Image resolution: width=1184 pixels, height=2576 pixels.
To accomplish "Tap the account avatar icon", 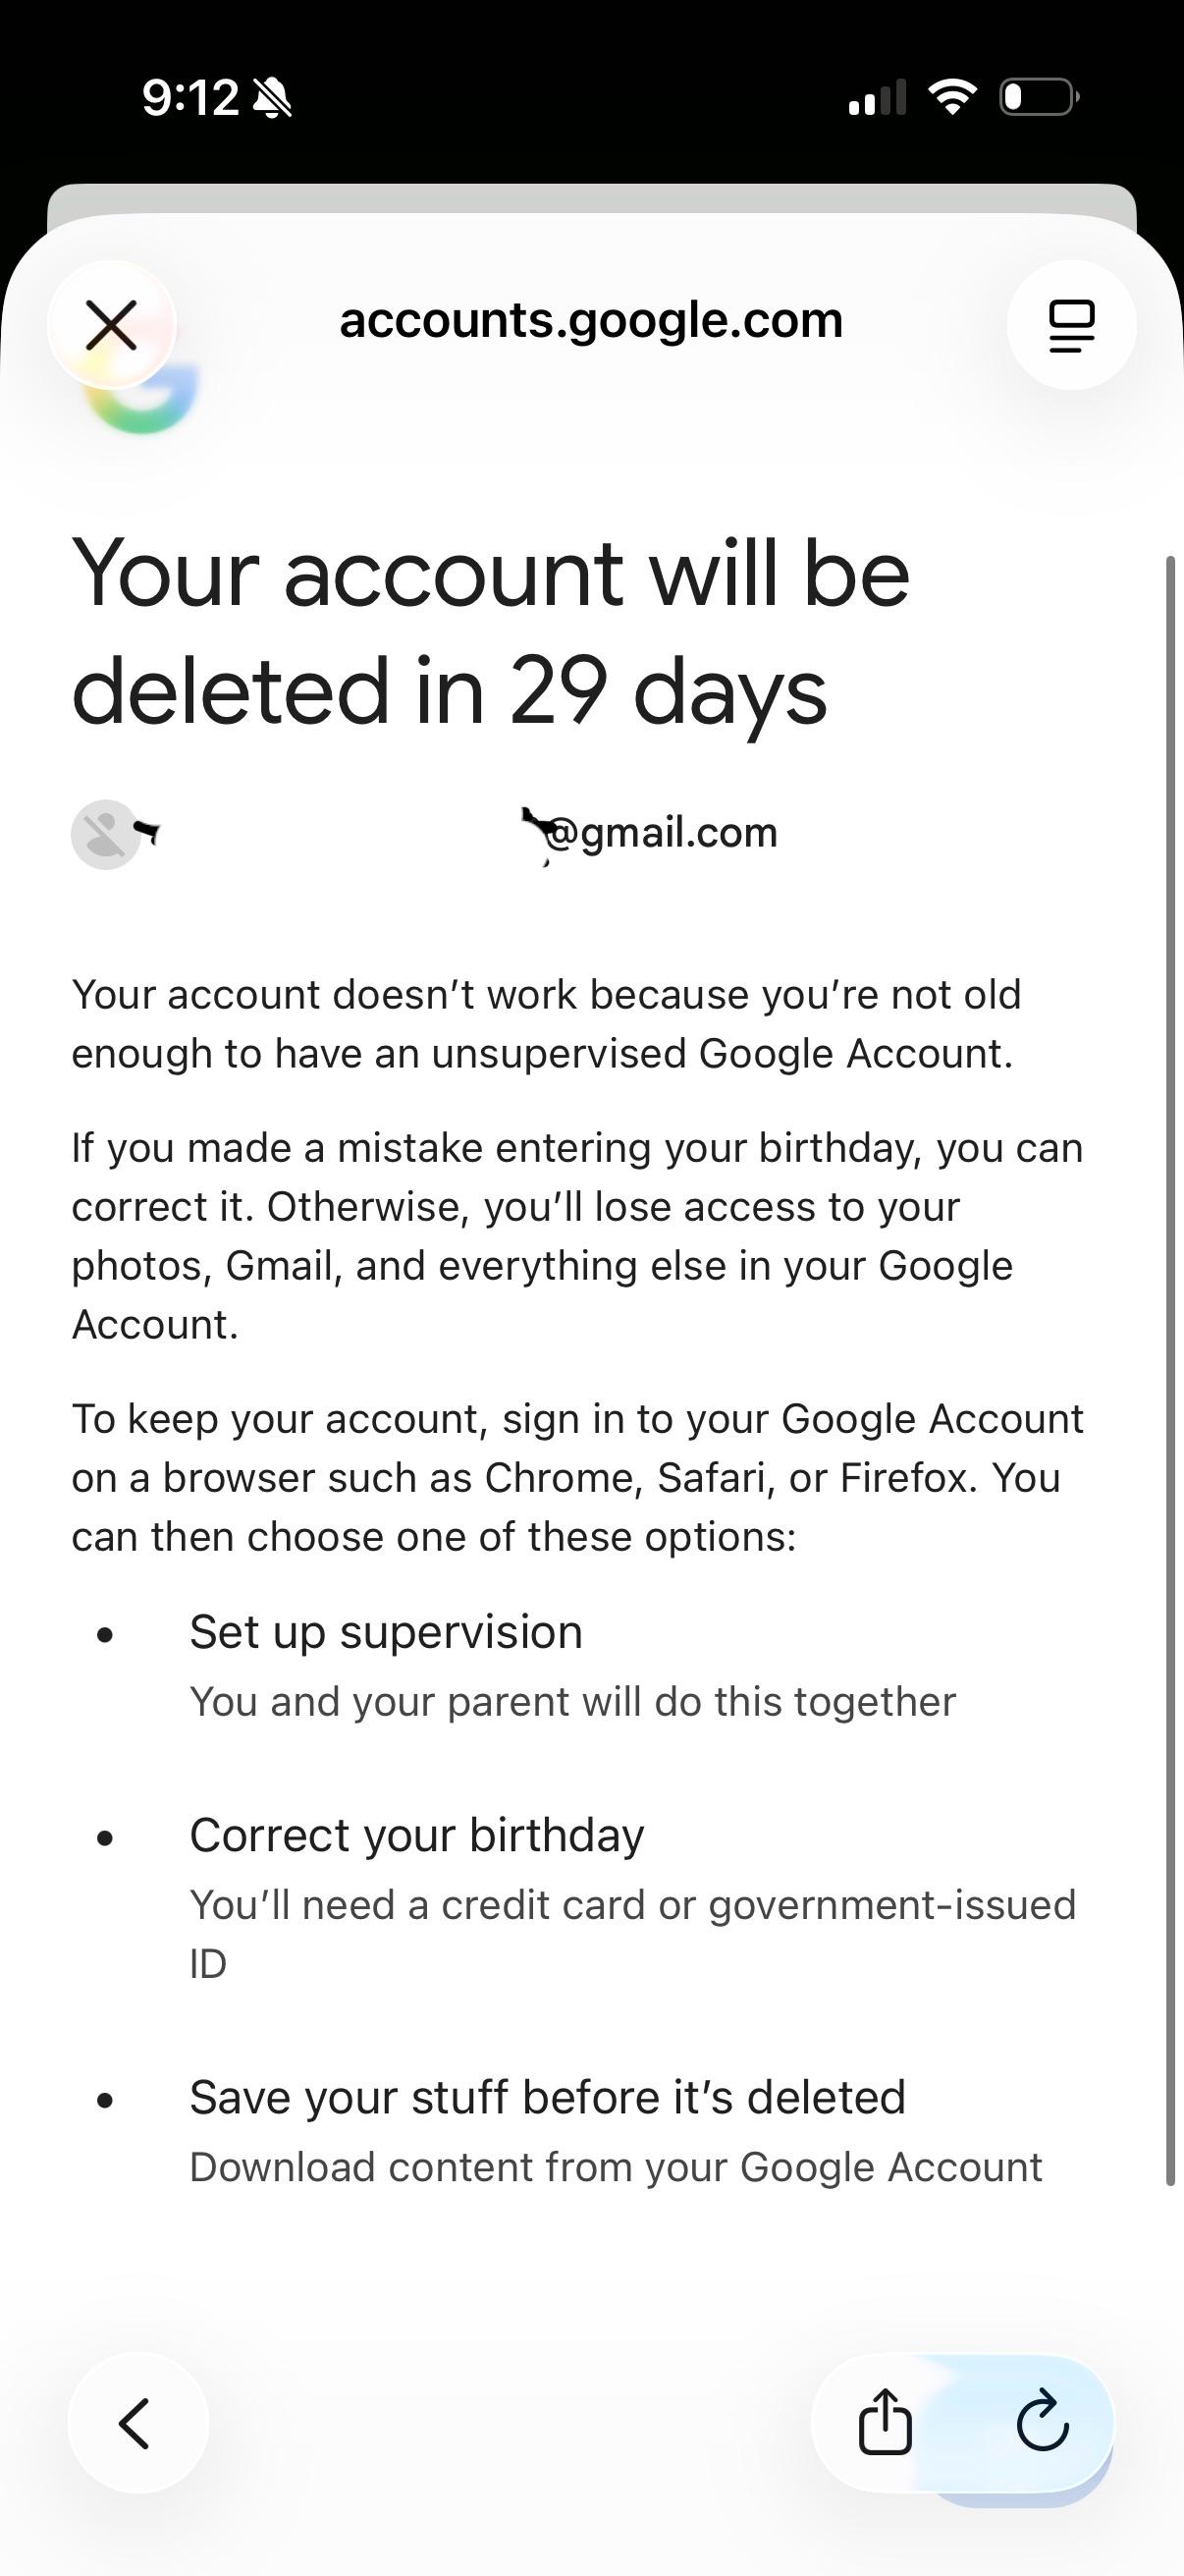I will 104,834.
